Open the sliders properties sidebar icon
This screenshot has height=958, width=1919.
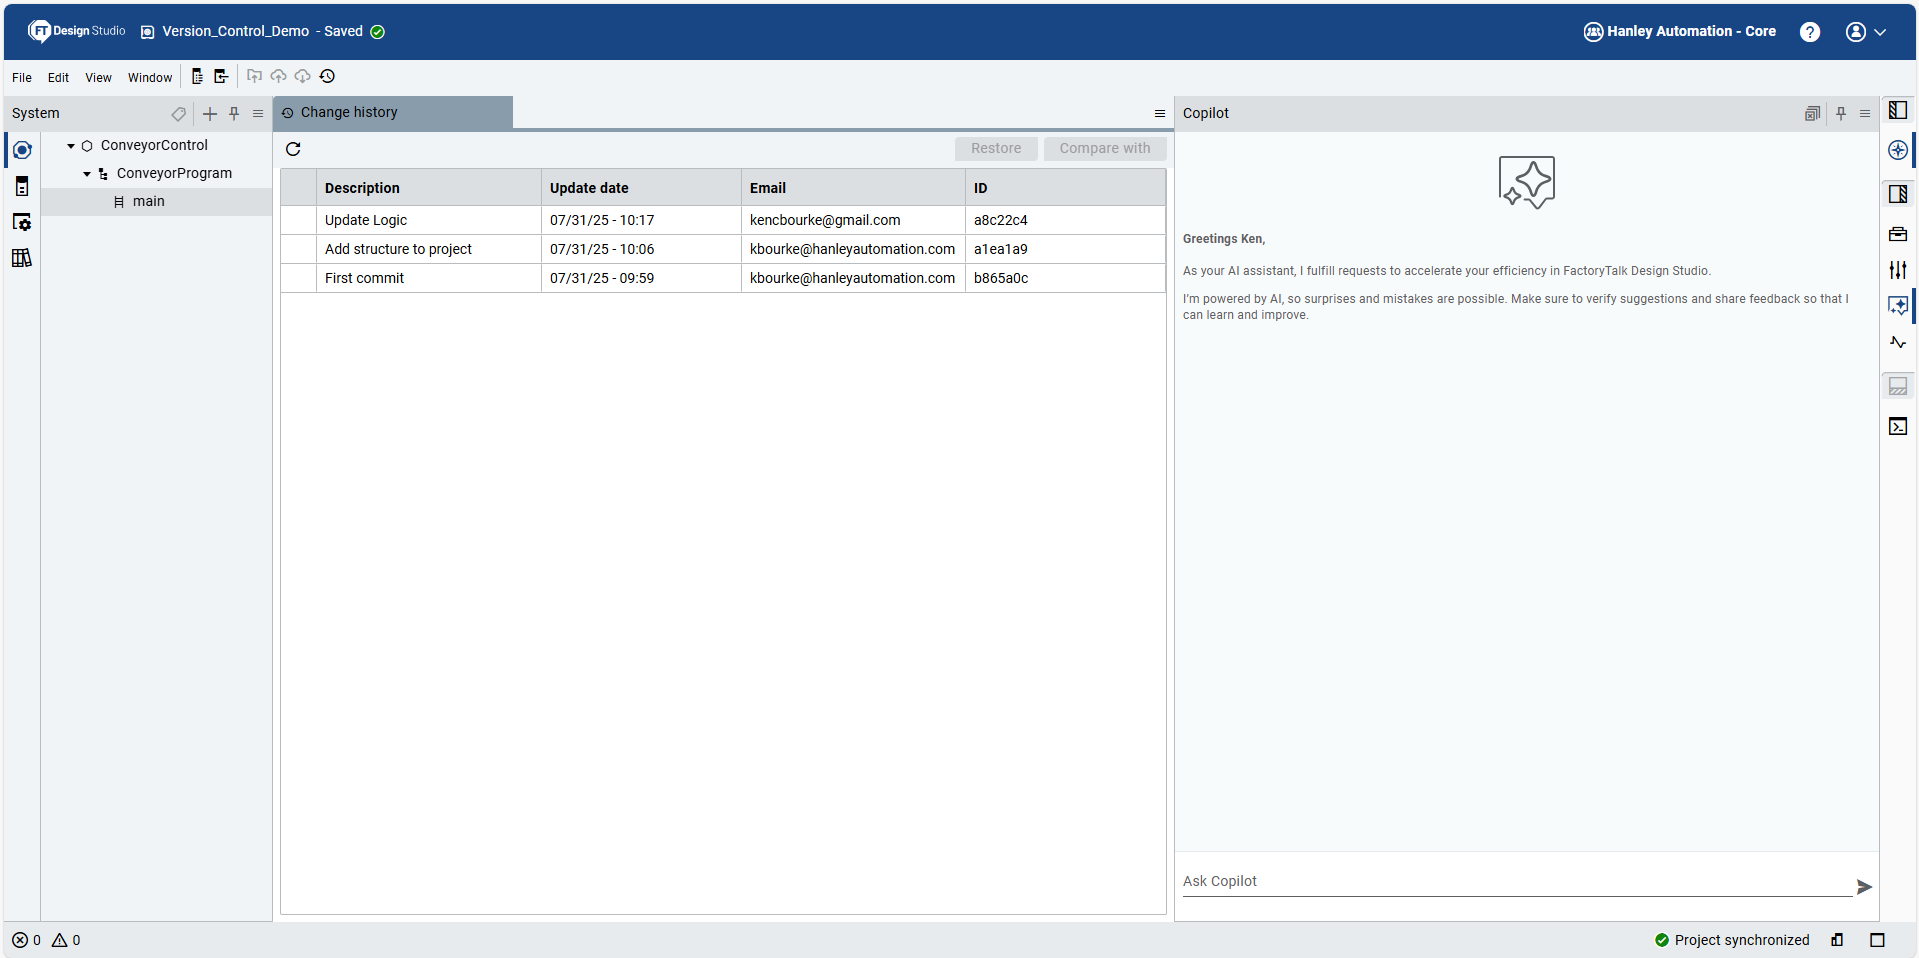tap(1898, 270)
